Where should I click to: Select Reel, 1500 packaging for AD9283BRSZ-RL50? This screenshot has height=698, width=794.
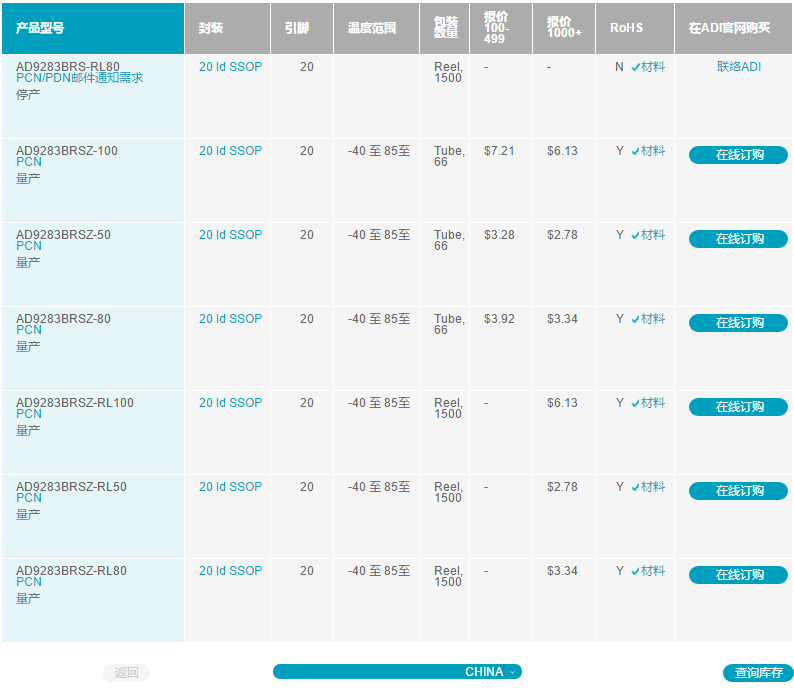pyautogui.click(x=448, y=493)
